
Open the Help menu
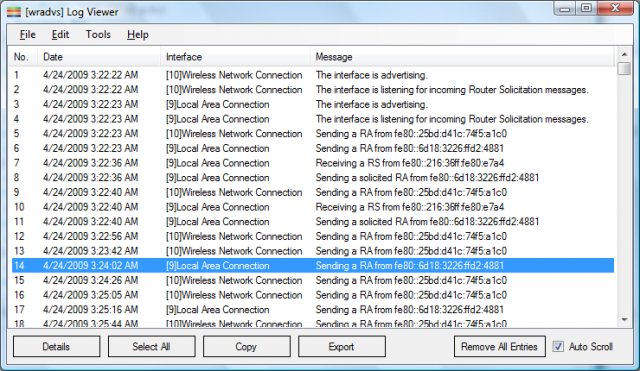[138, 35]
